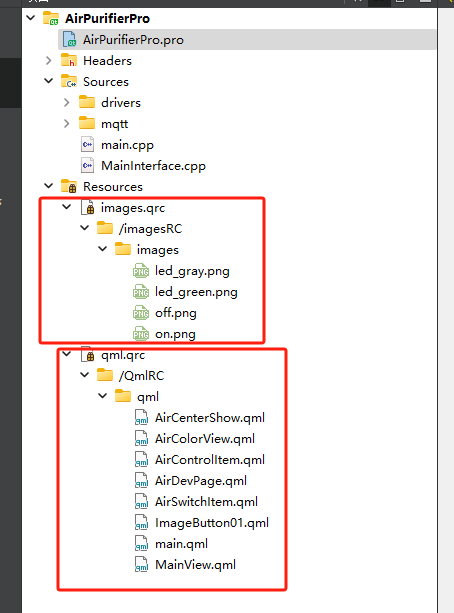Screen dimensions: 454x613
Task: Click the Sources C++ folder icon
Action: point(69,81)
